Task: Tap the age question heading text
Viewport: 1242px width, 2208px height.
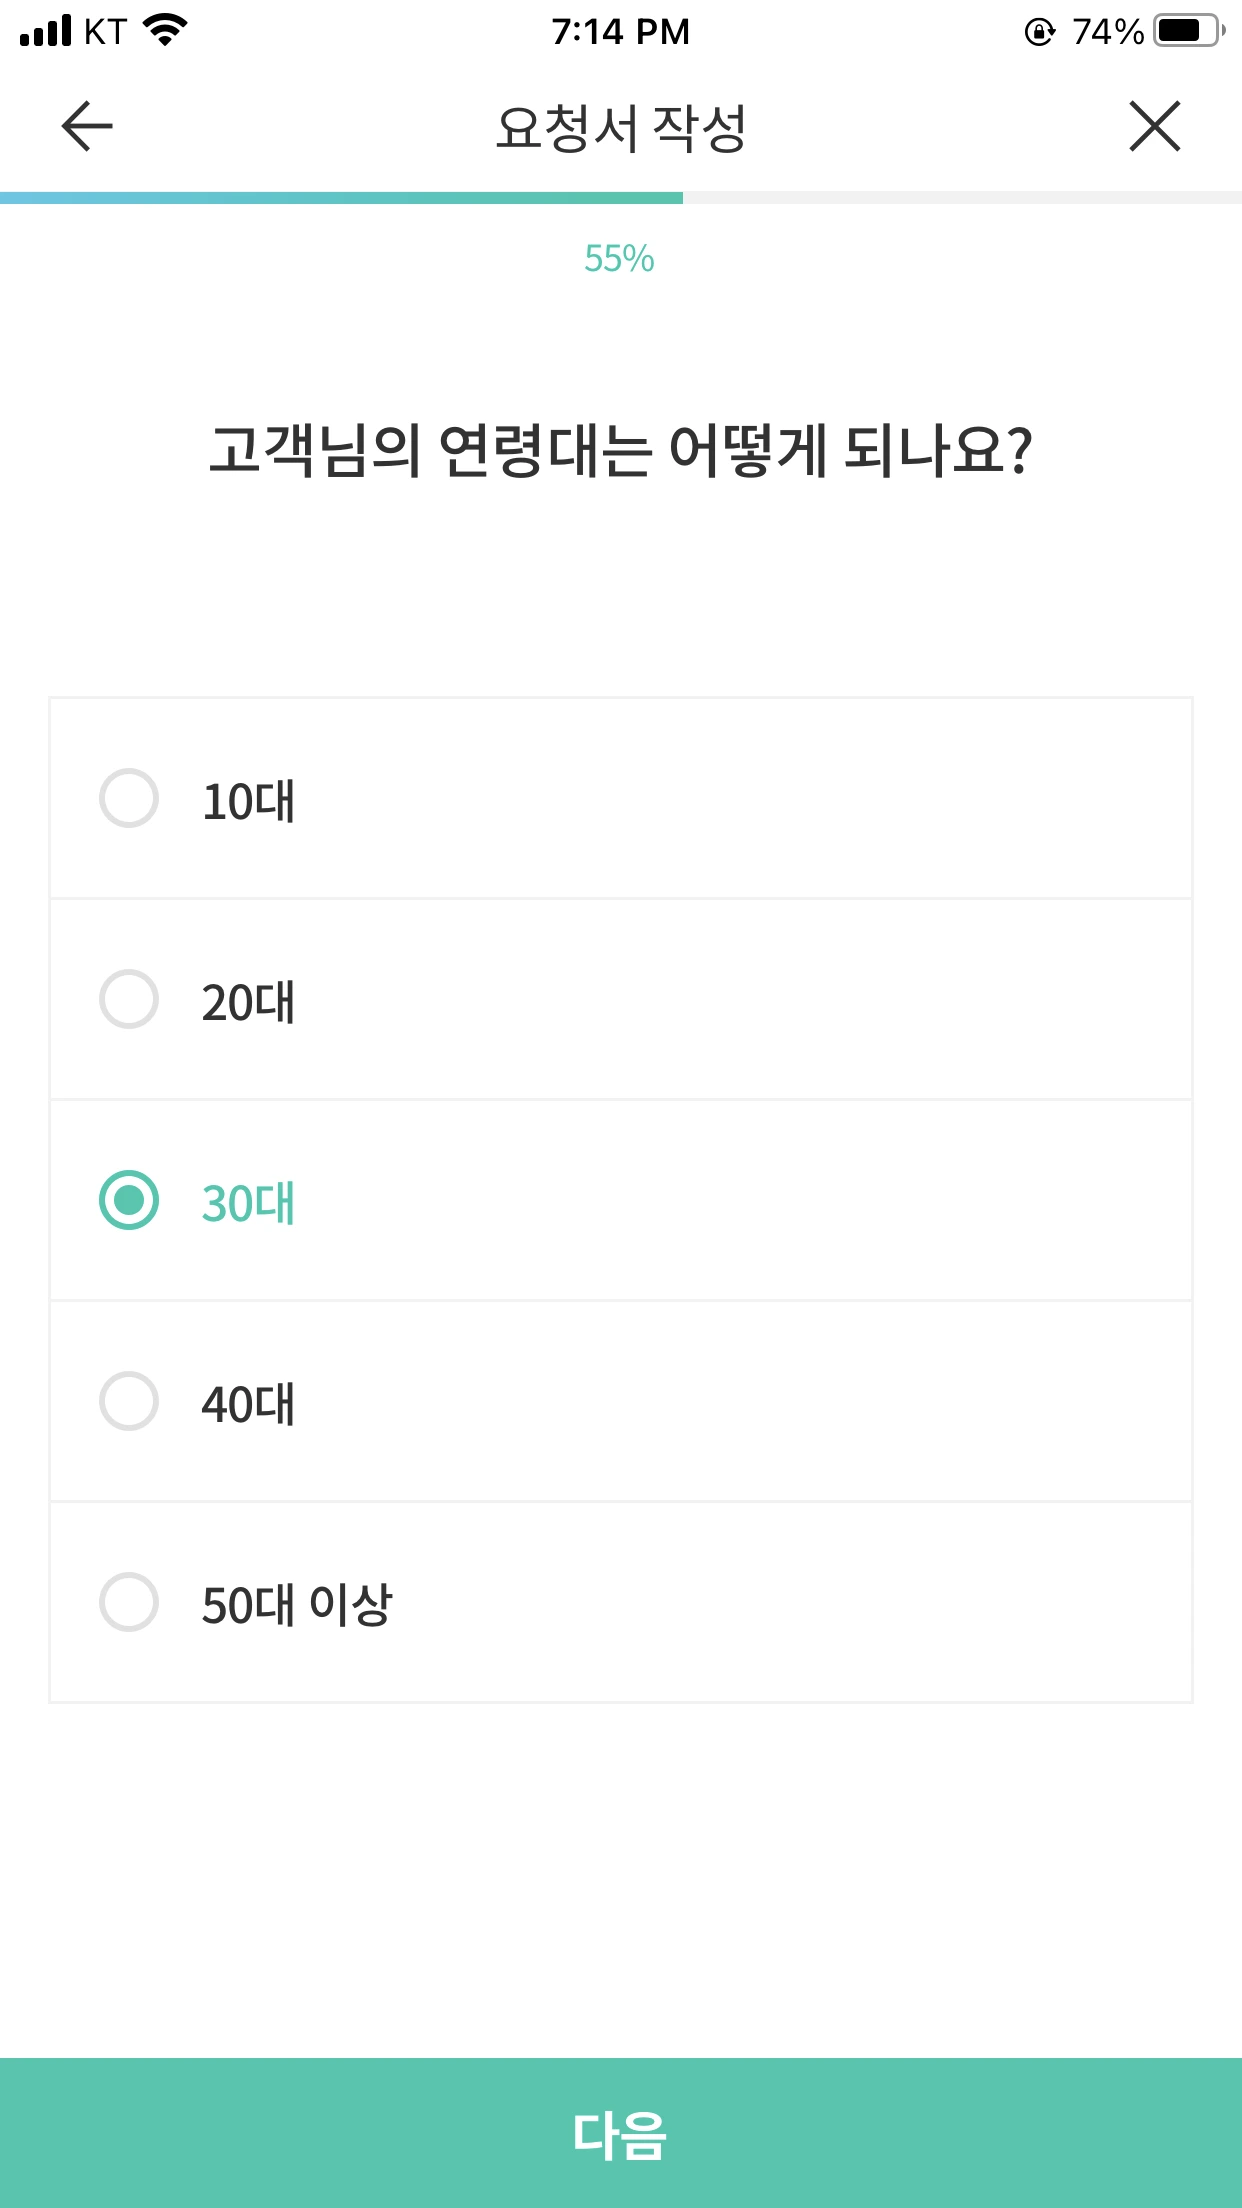Action: click(620, 450)
